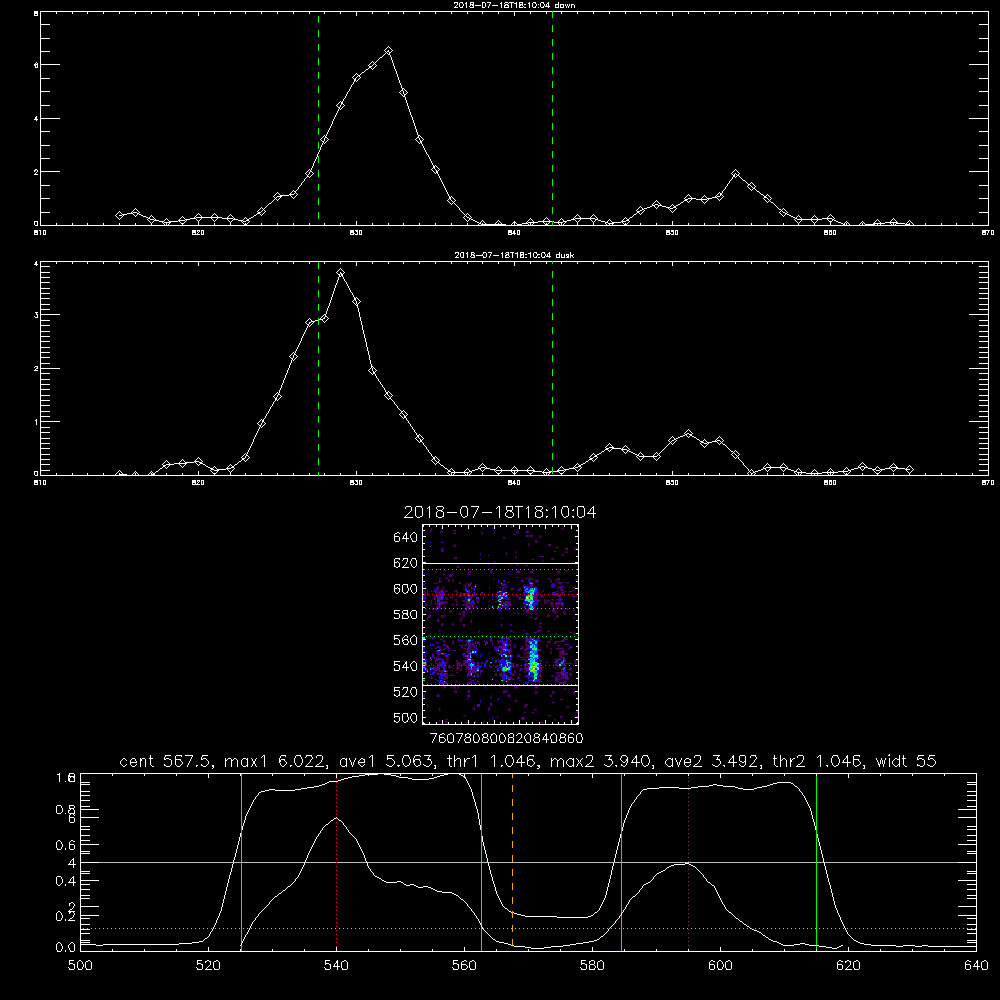Click the bottom plot x-axis label 520
Image resolution: width=1000 pixels, height=1000 pixels.
click(208, 966)
